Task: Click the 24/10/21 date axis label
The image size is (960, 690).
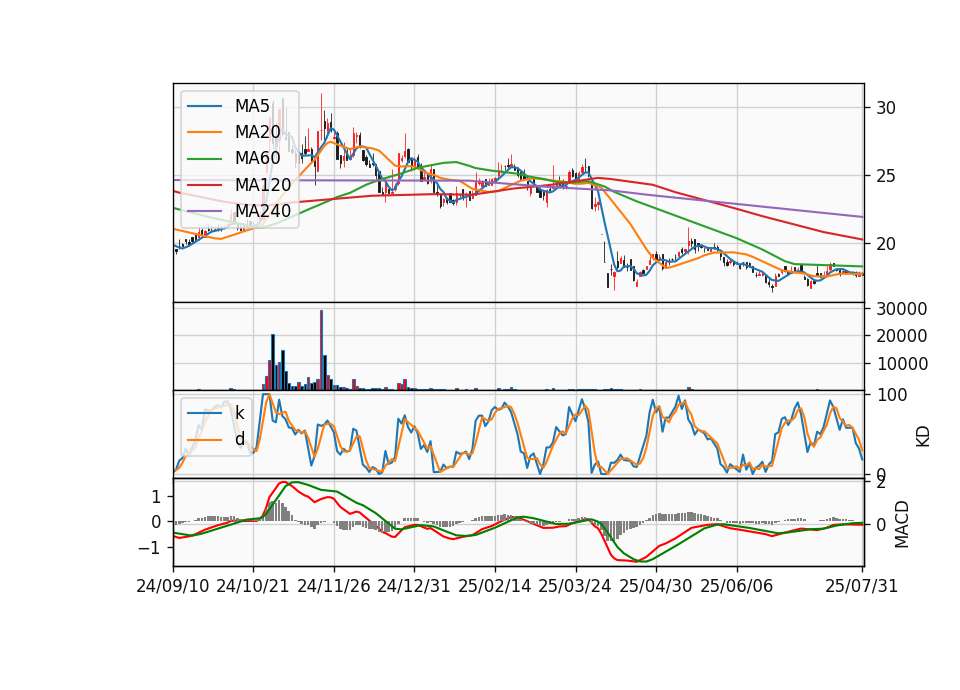Action: click(253, 587)
